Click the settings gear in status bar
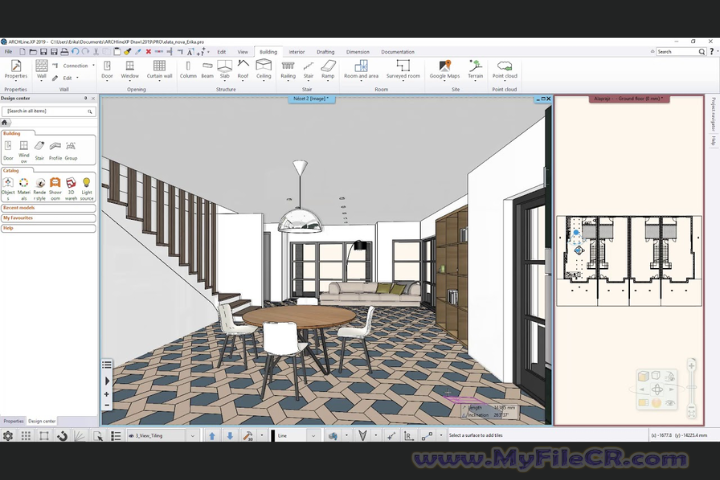Screen dimensions: 720x480 [x=8, y=435]
